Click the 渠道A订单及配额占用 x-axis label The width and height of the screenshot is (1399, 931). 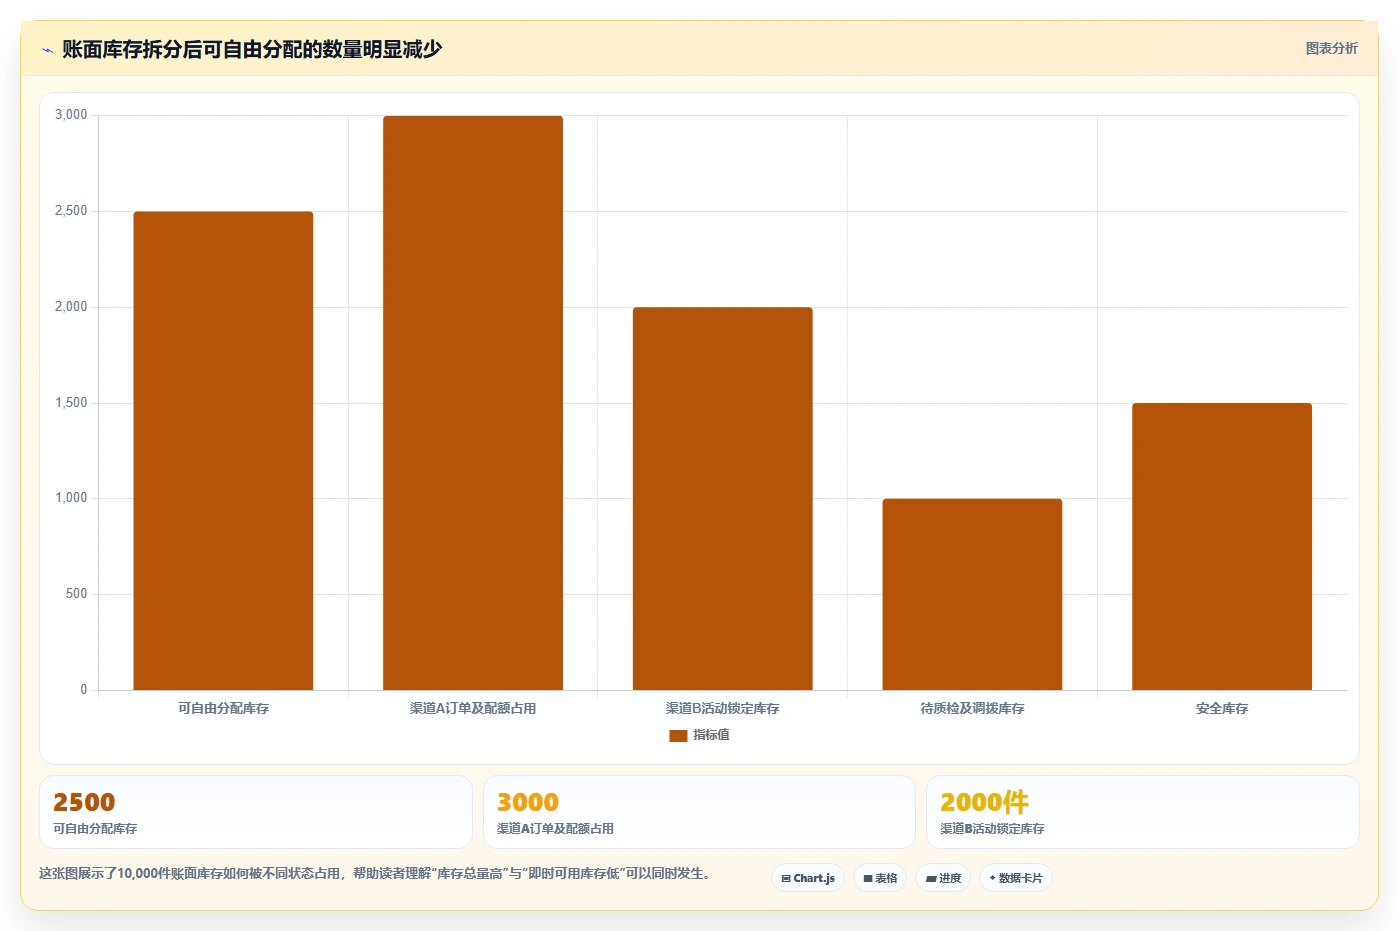473,708
